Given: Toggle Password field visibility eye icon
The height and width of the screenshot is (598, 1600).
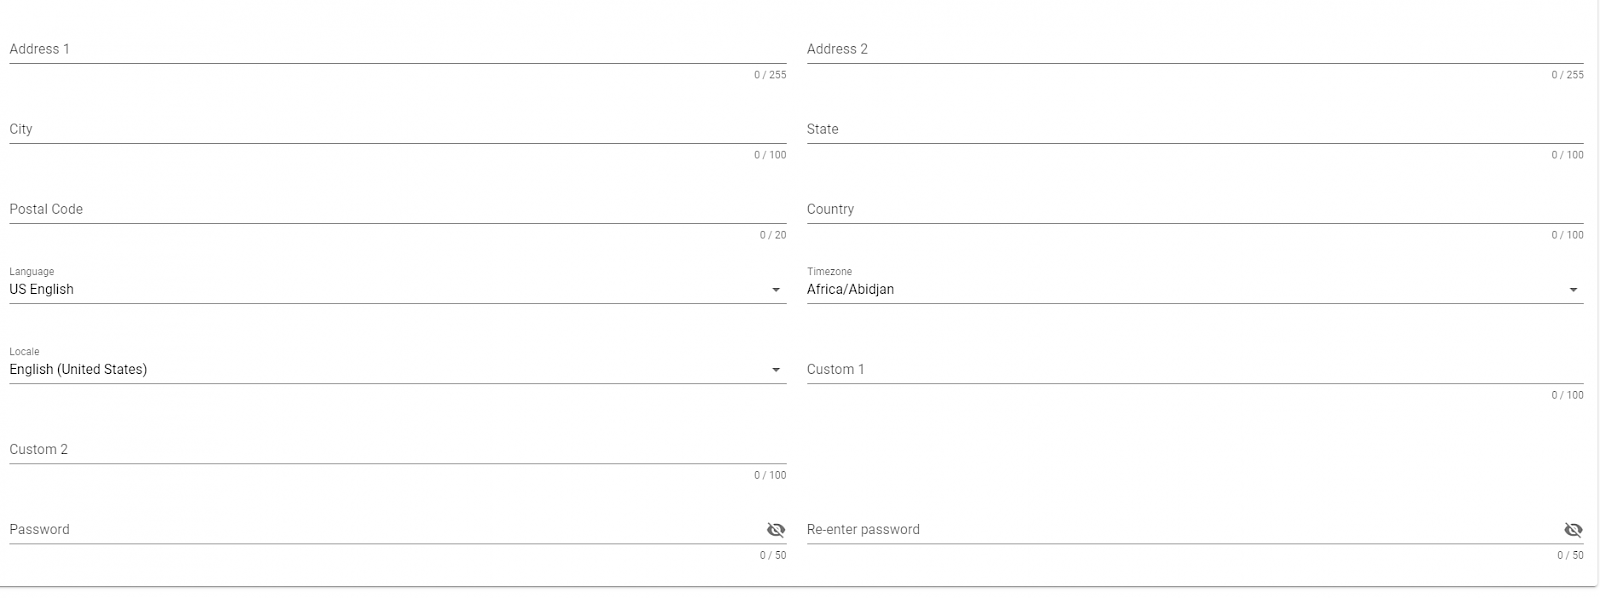Looking at the screenshot, I should (778, 530).
